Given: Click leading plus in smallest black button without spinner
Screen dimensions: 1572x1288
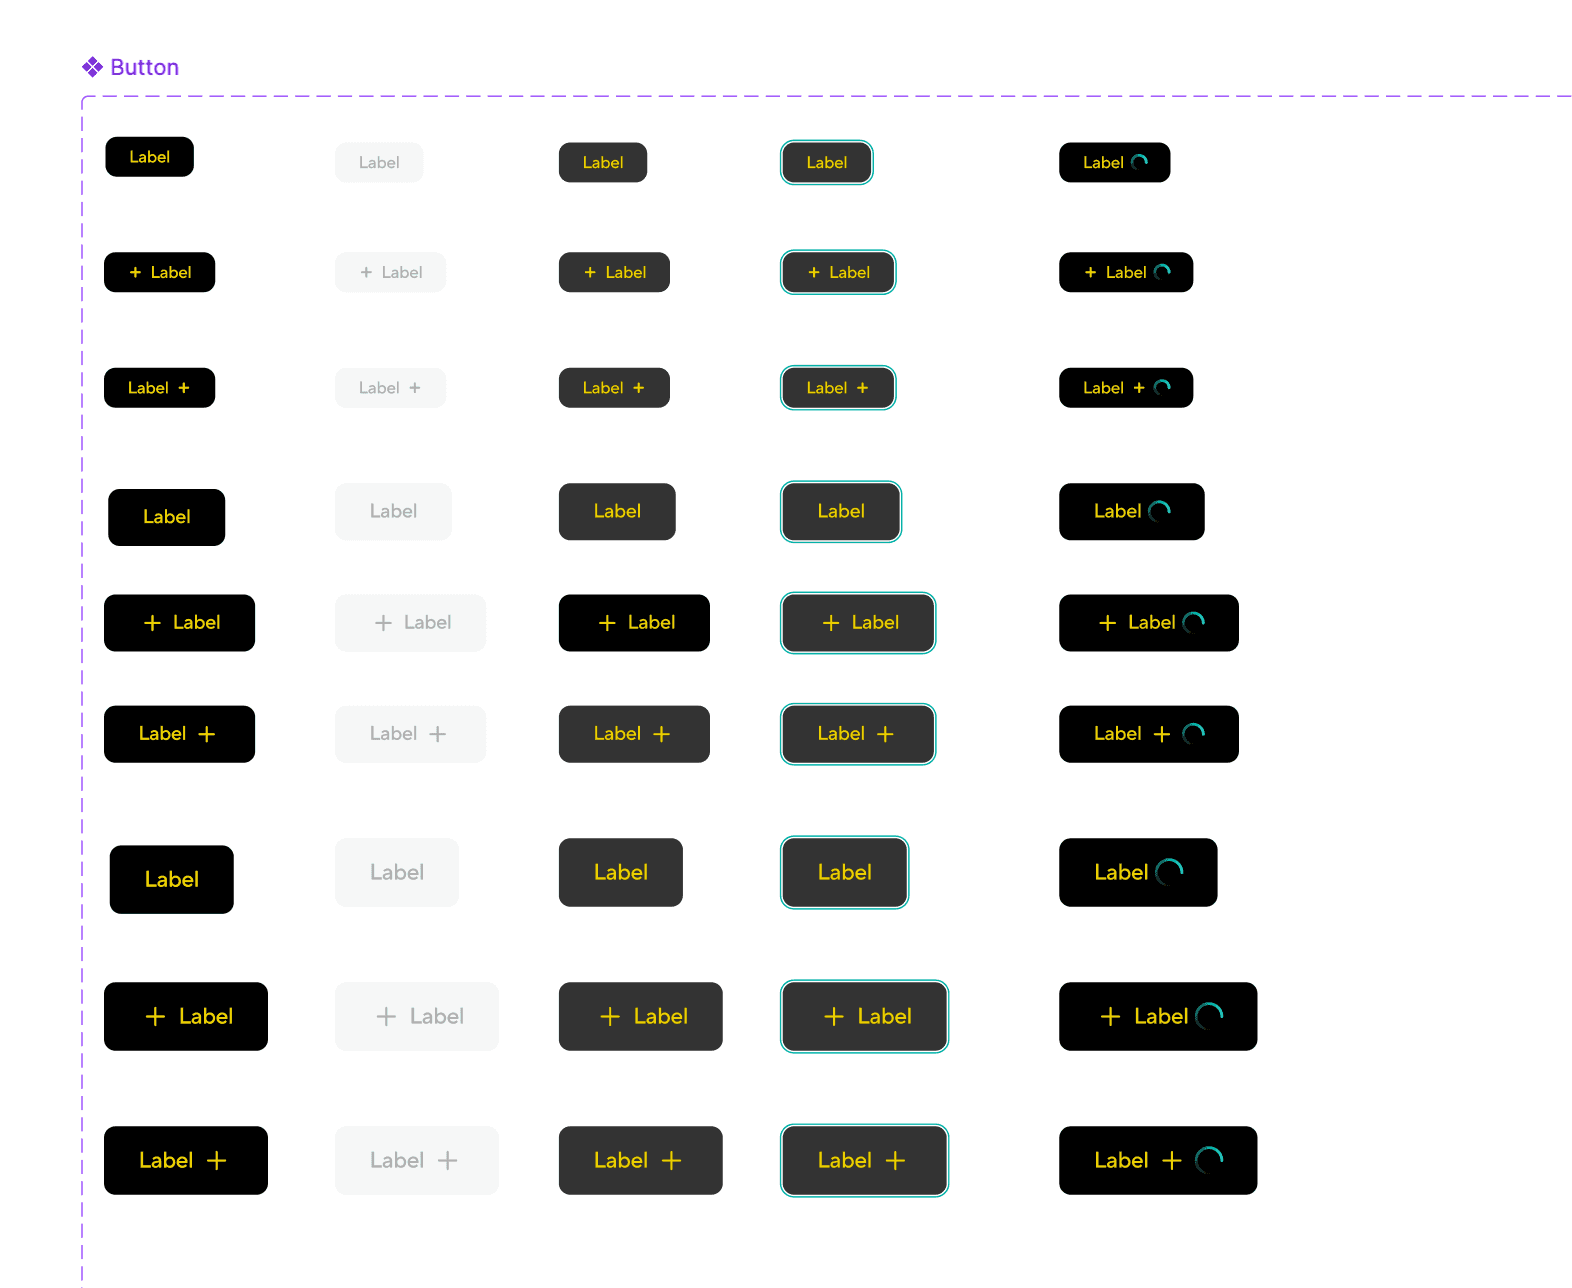Looking at the screenshot, I should point(136,273).
